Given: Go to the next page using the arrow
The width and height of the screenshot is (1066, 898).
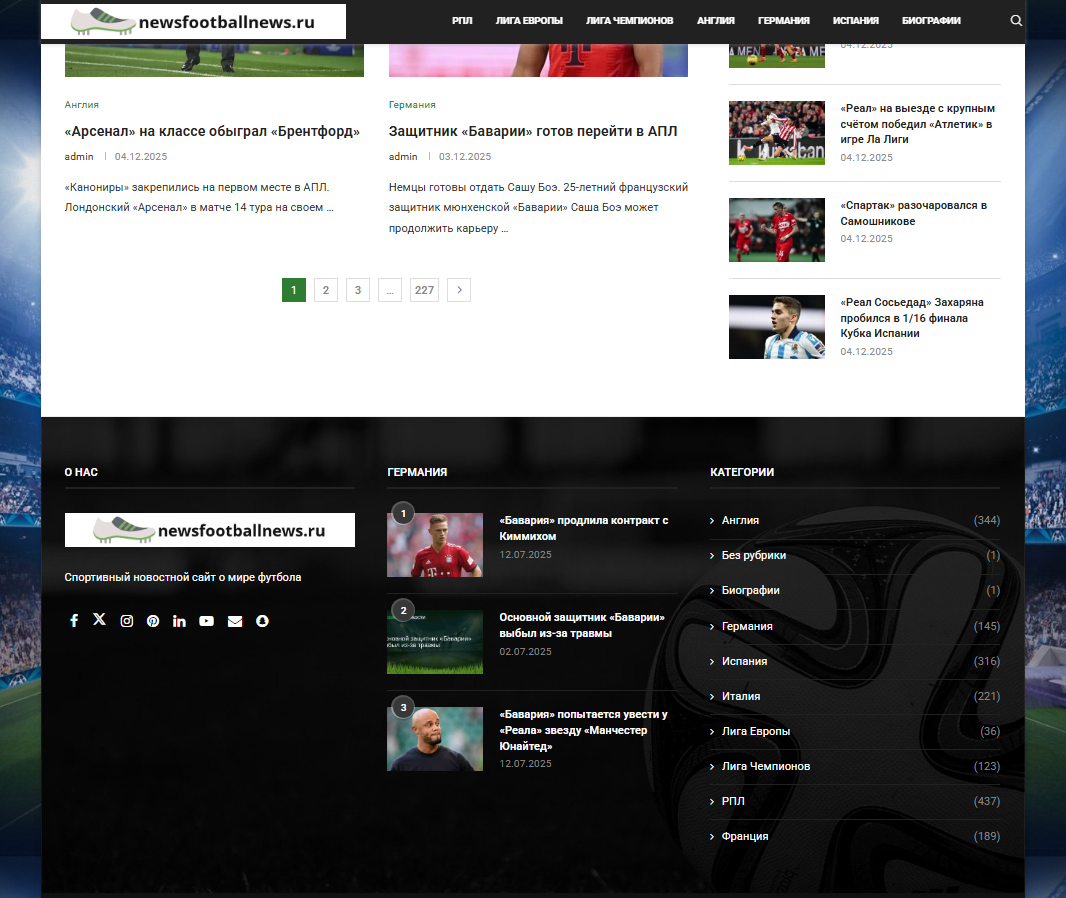Looking at the screenshot, I should tap(459, 290).
